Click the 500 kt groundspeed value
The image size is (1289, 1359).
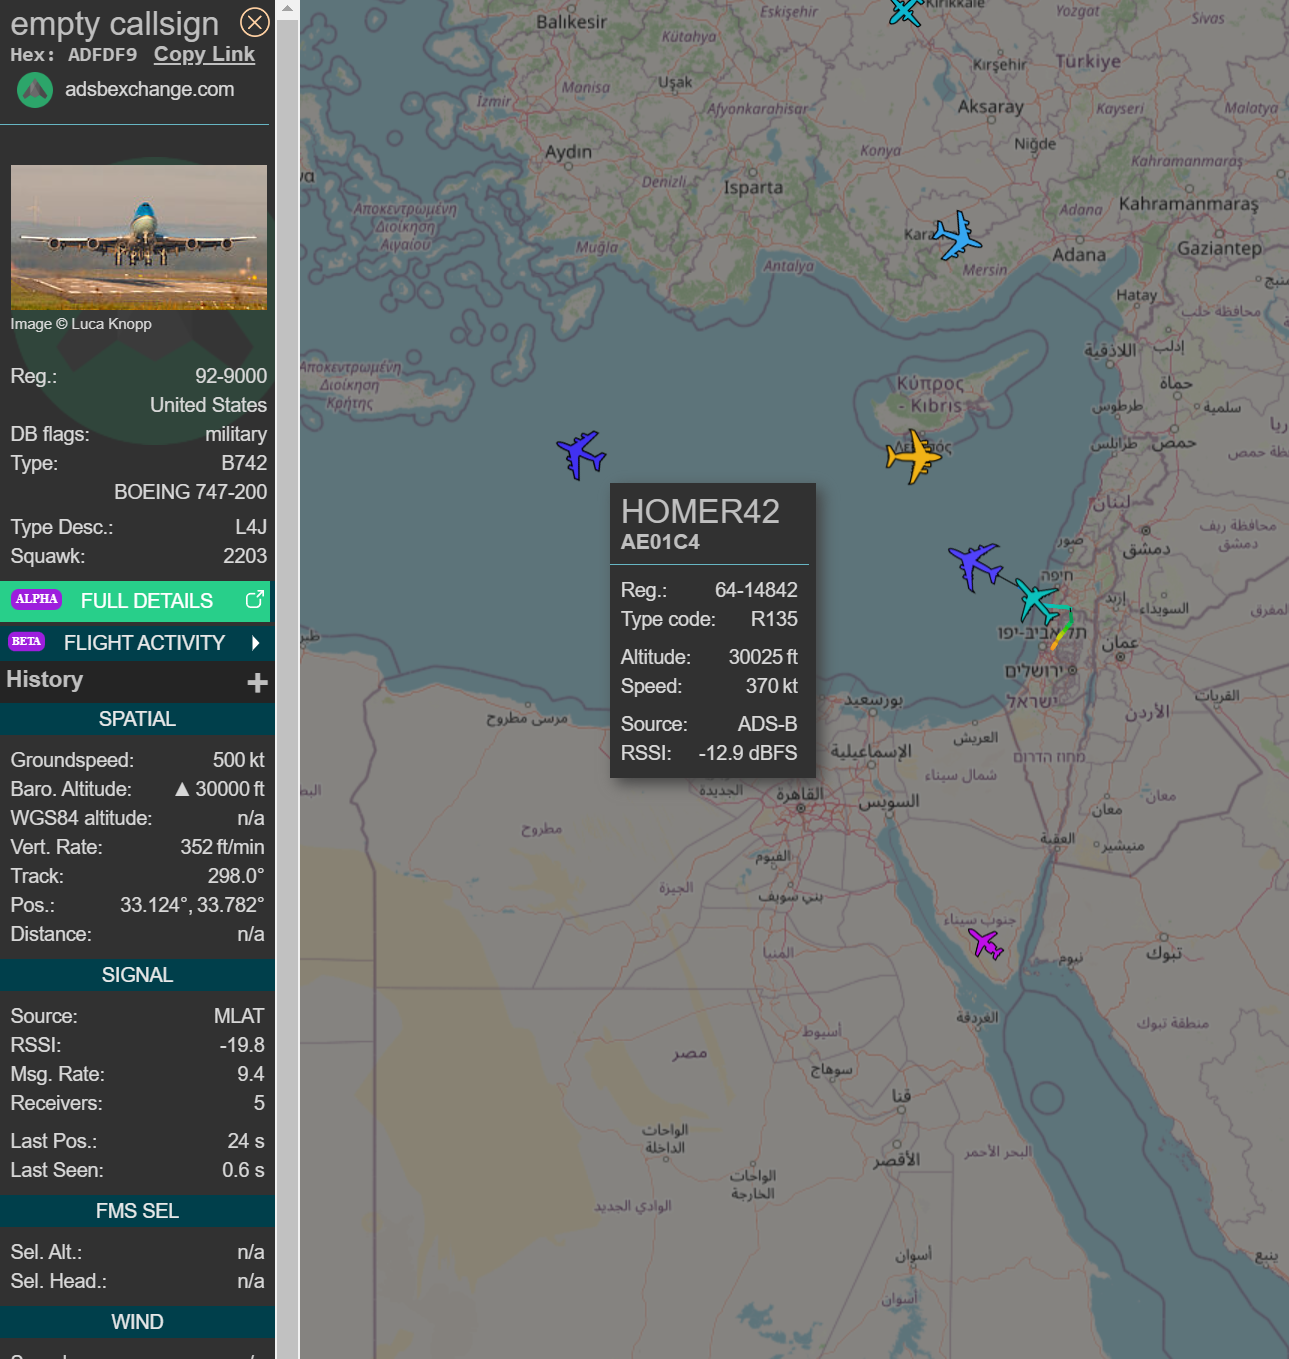[x=238, y=760]
